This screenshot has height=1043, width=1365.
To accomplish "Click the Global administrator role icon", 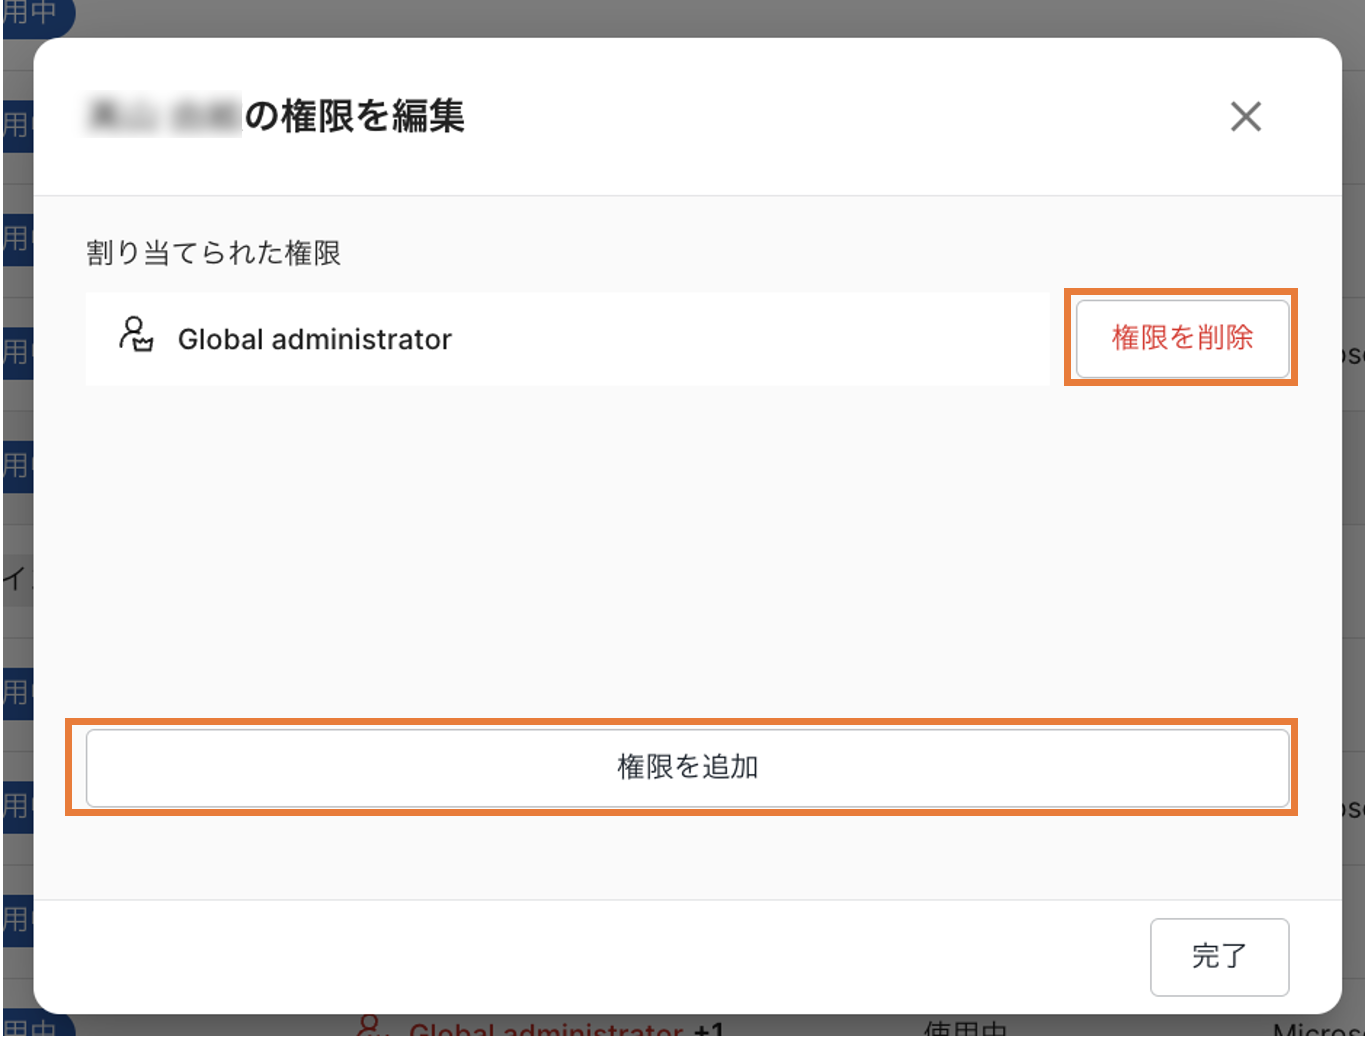I will click(x=136, y=335).
